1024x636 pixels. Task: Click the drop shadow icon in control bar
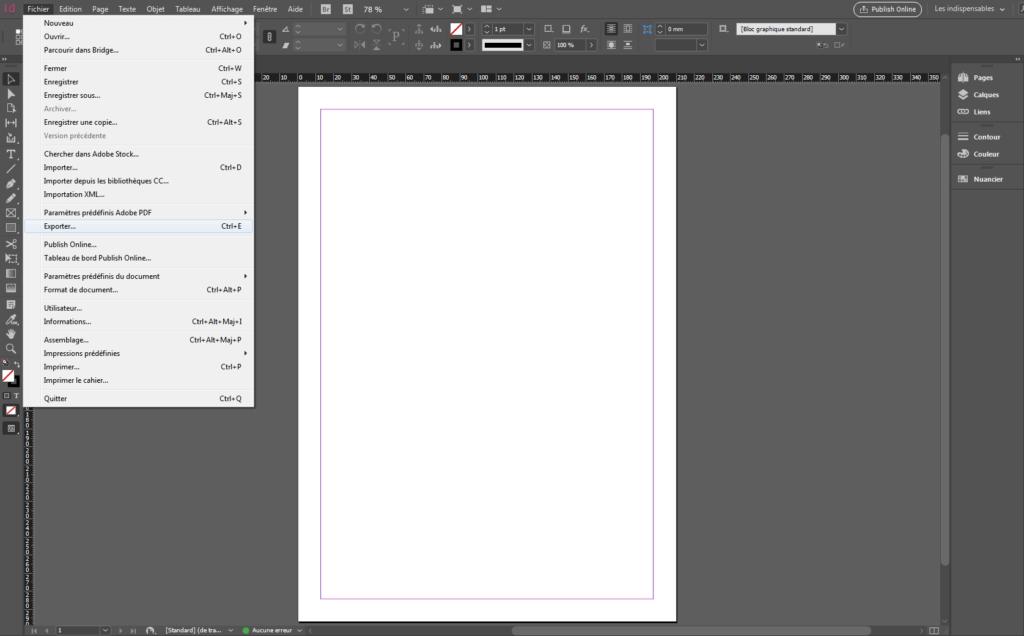[x=566, y=29]
